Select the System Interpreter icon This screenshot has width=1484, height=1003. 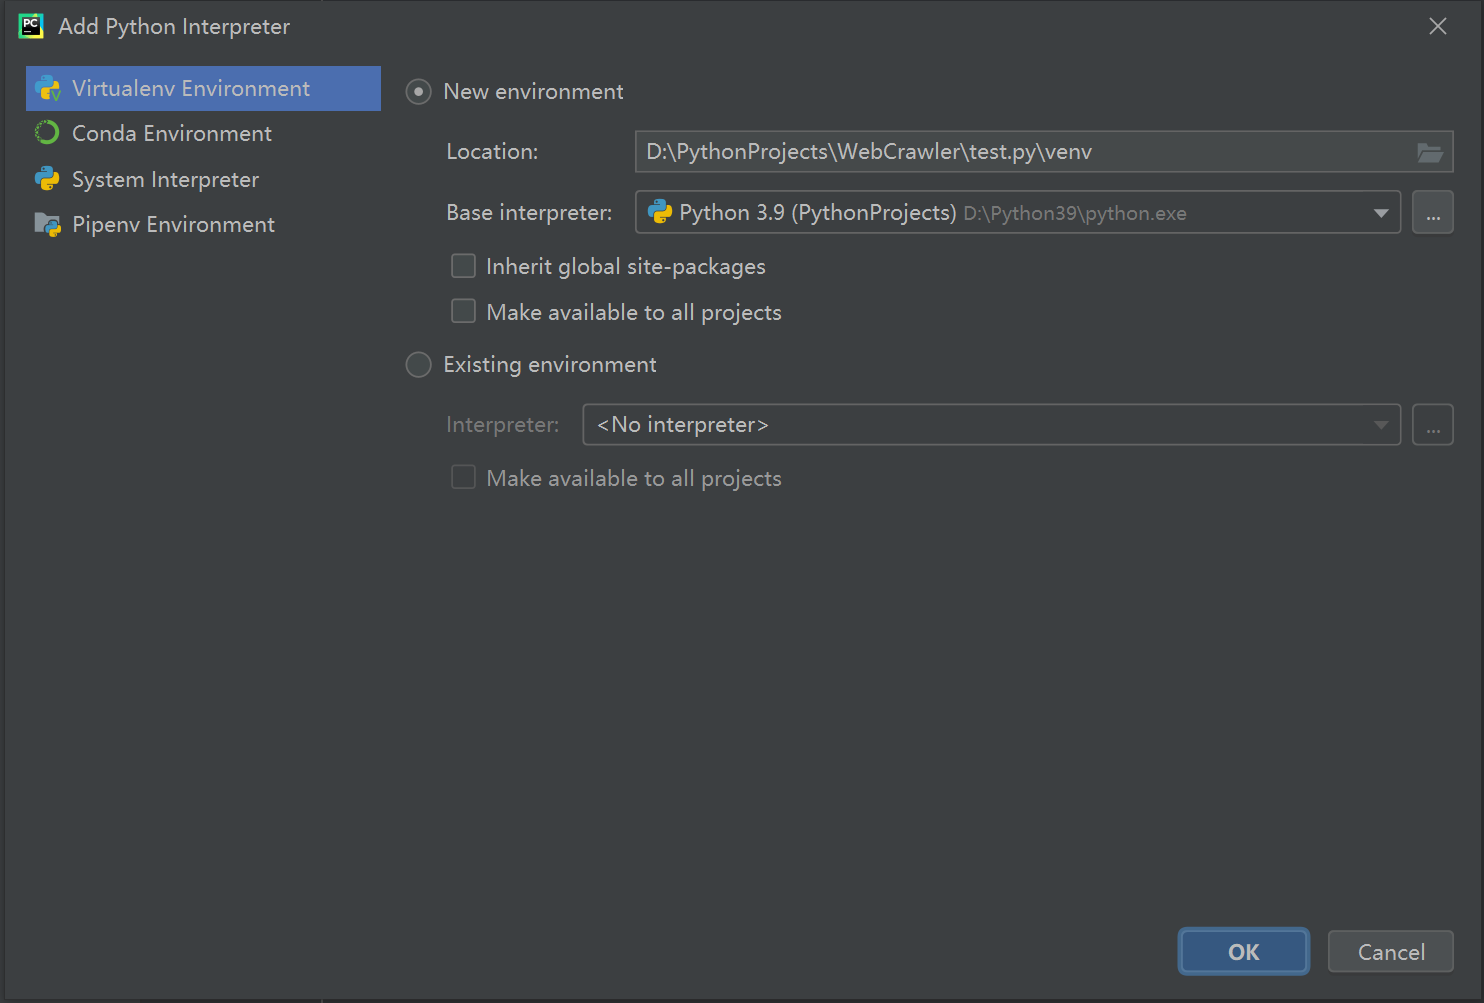[47, 179]
